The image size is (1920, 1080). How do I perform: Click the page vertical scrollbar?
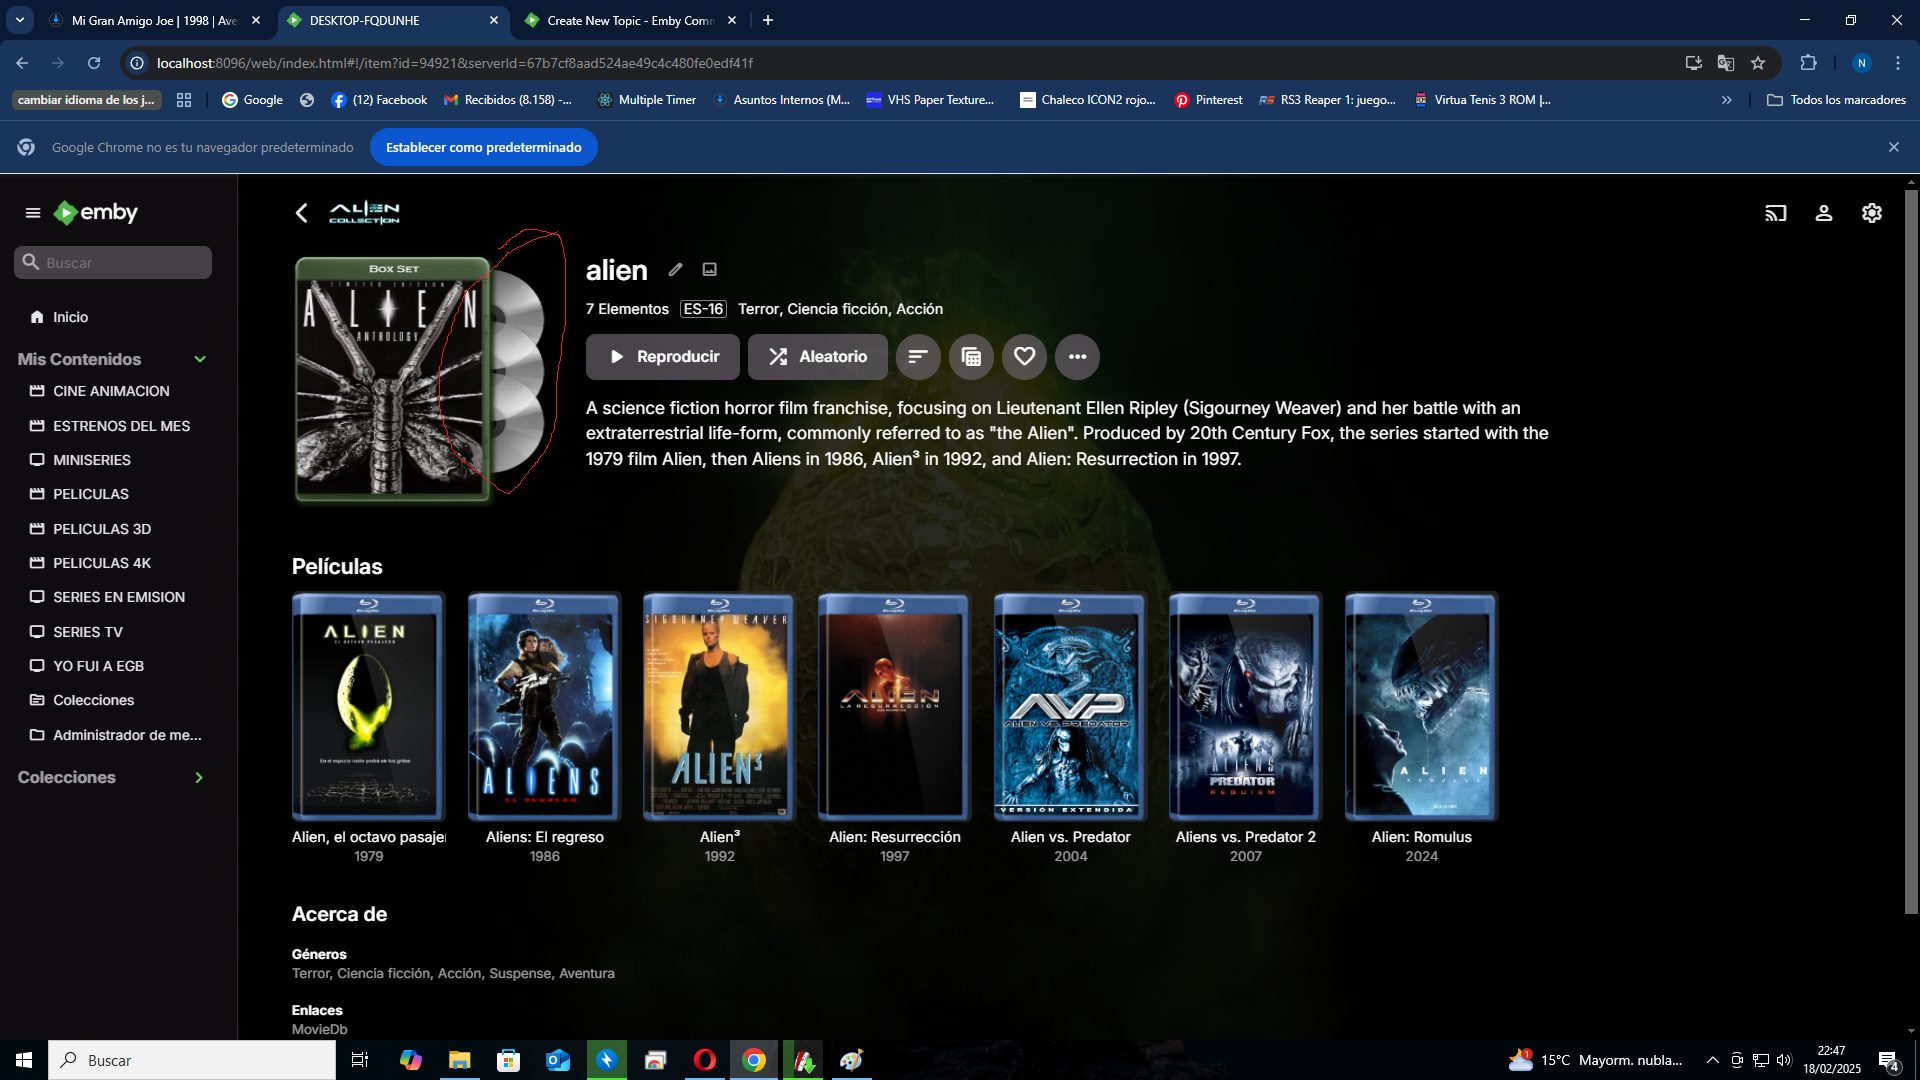coord(1911,550)
